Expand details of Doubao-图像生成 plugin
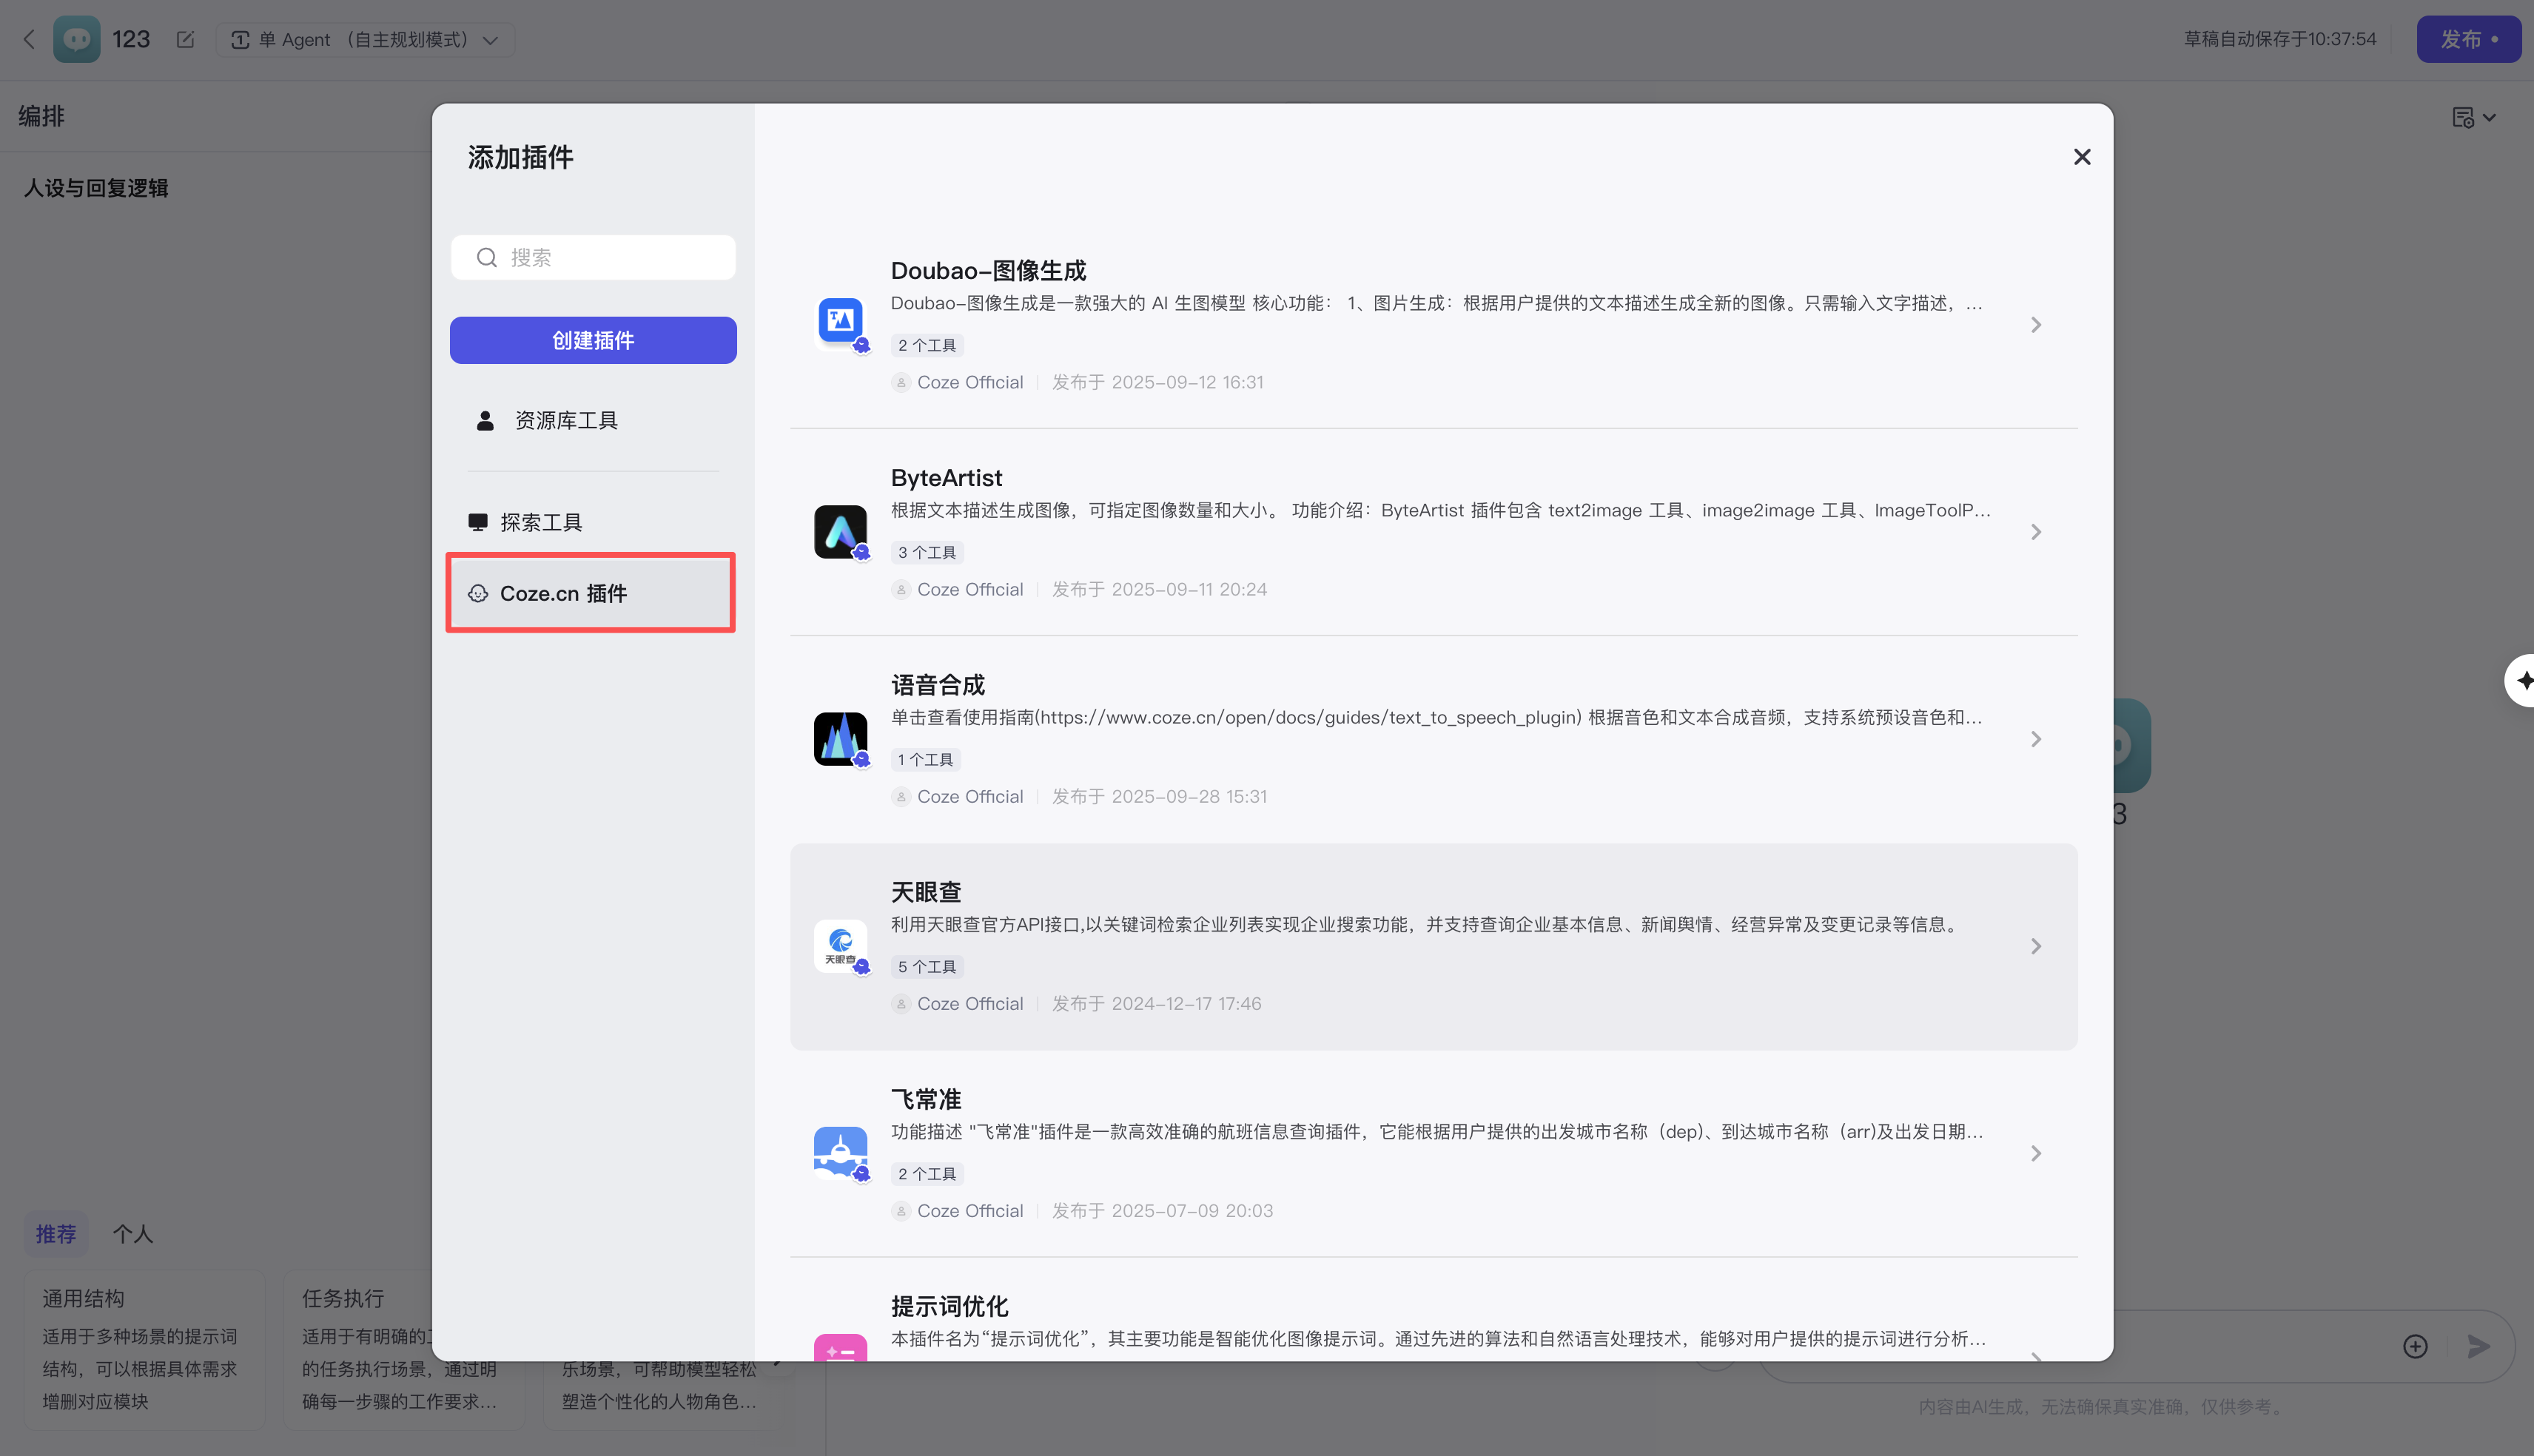 pos(2036,324)
